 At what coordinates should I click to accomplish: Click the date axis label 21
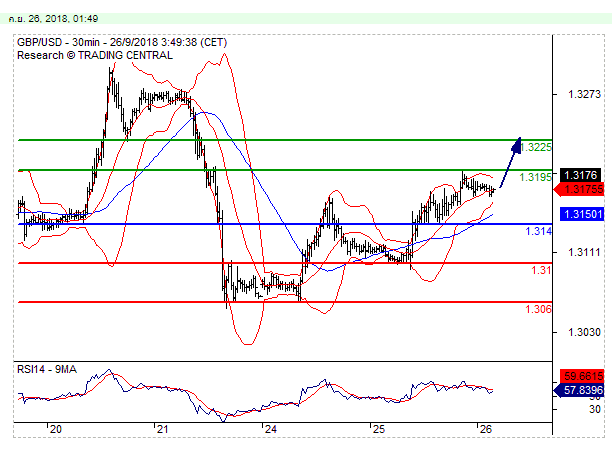coord(162,429)
